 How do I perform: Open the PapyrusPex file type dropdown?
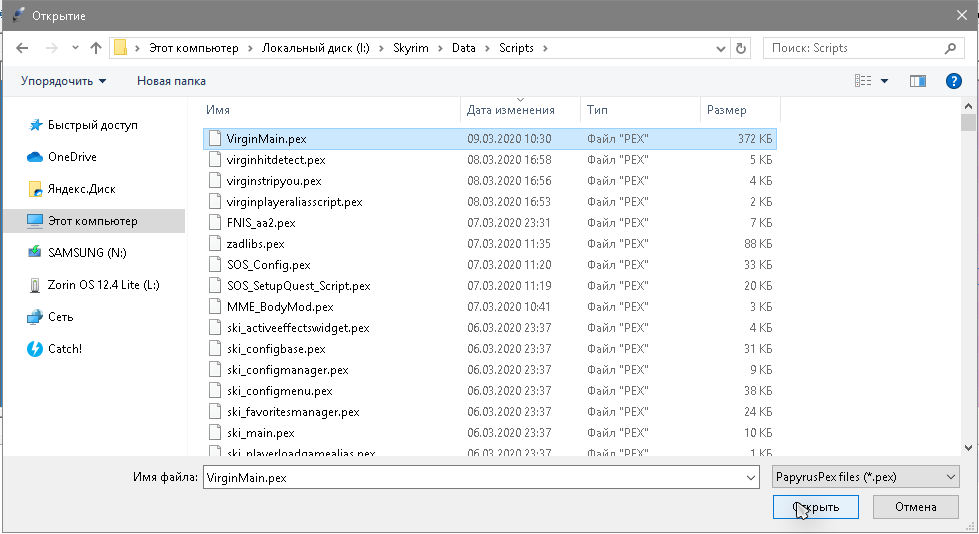(x=866, y=478)
